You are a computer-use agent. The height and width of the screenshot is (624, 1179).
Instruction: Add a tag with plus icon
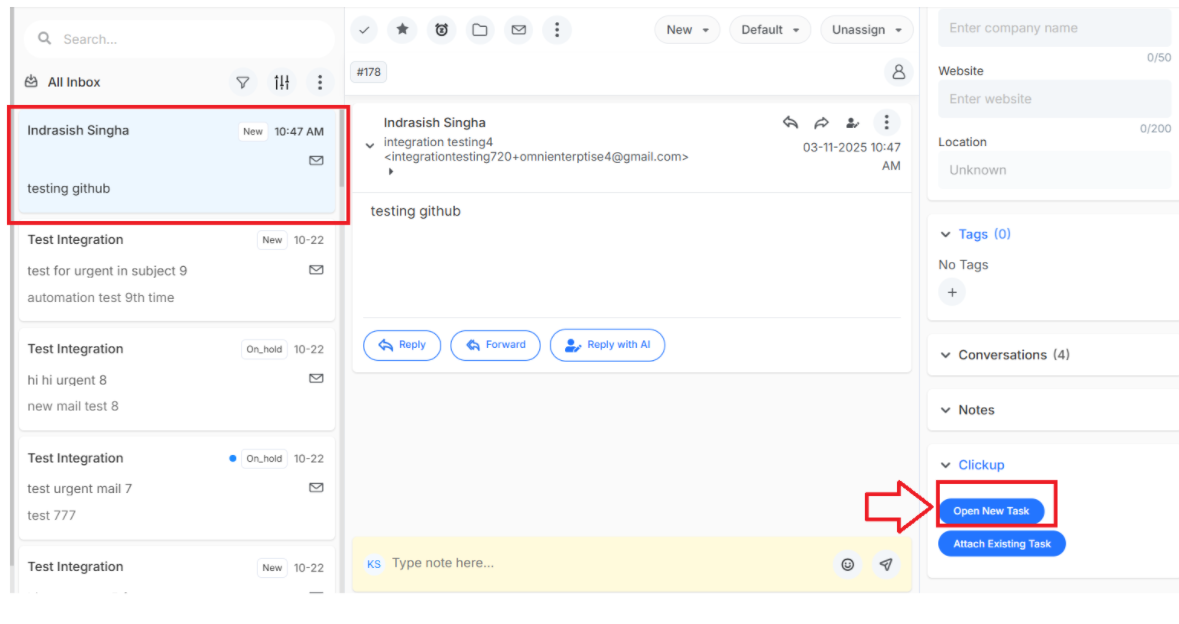click(952, 292)
